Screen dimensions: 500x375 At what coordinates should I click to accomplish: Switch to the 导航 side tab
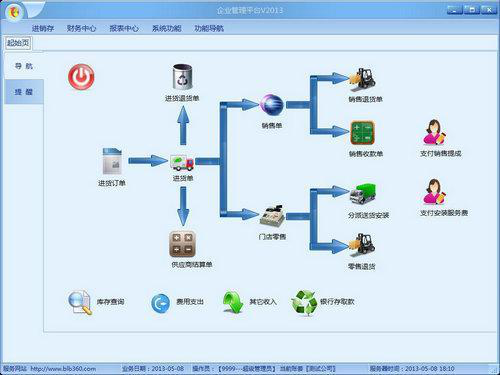point(24,66)
